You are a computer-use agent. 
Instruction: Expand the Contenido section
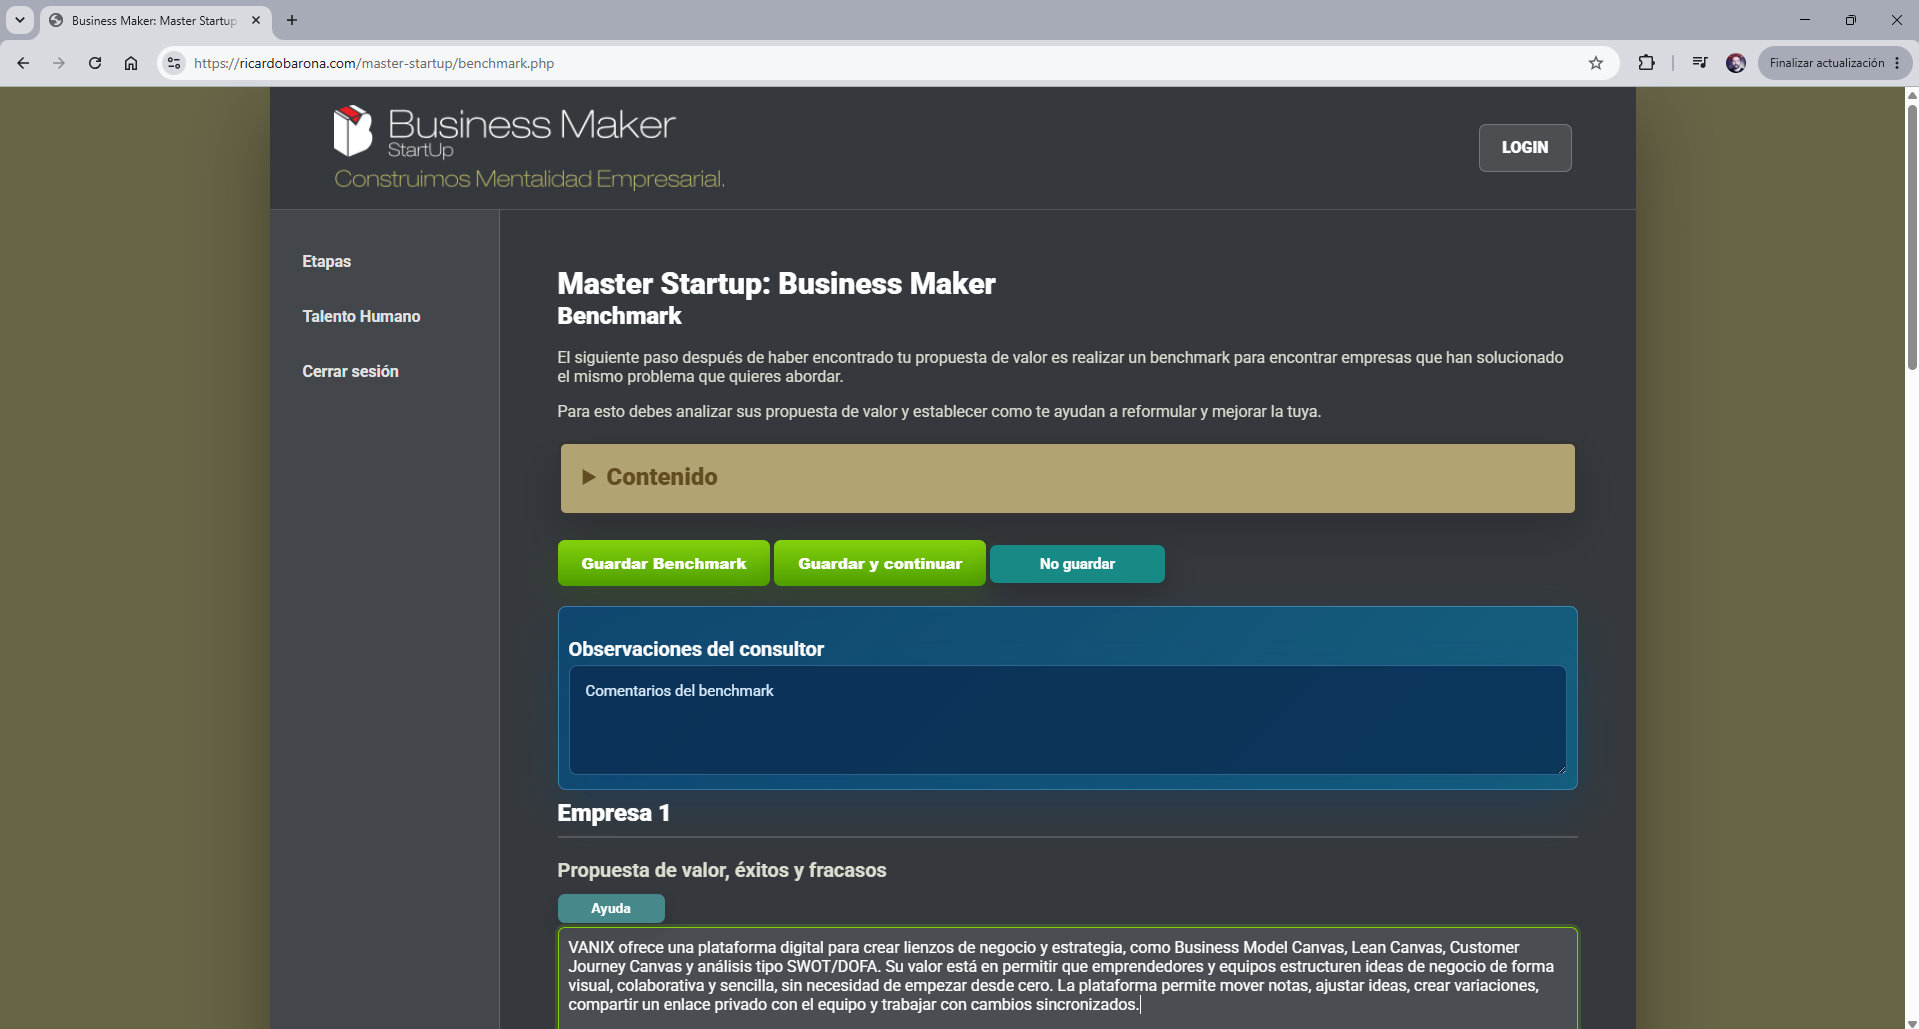1067,478
